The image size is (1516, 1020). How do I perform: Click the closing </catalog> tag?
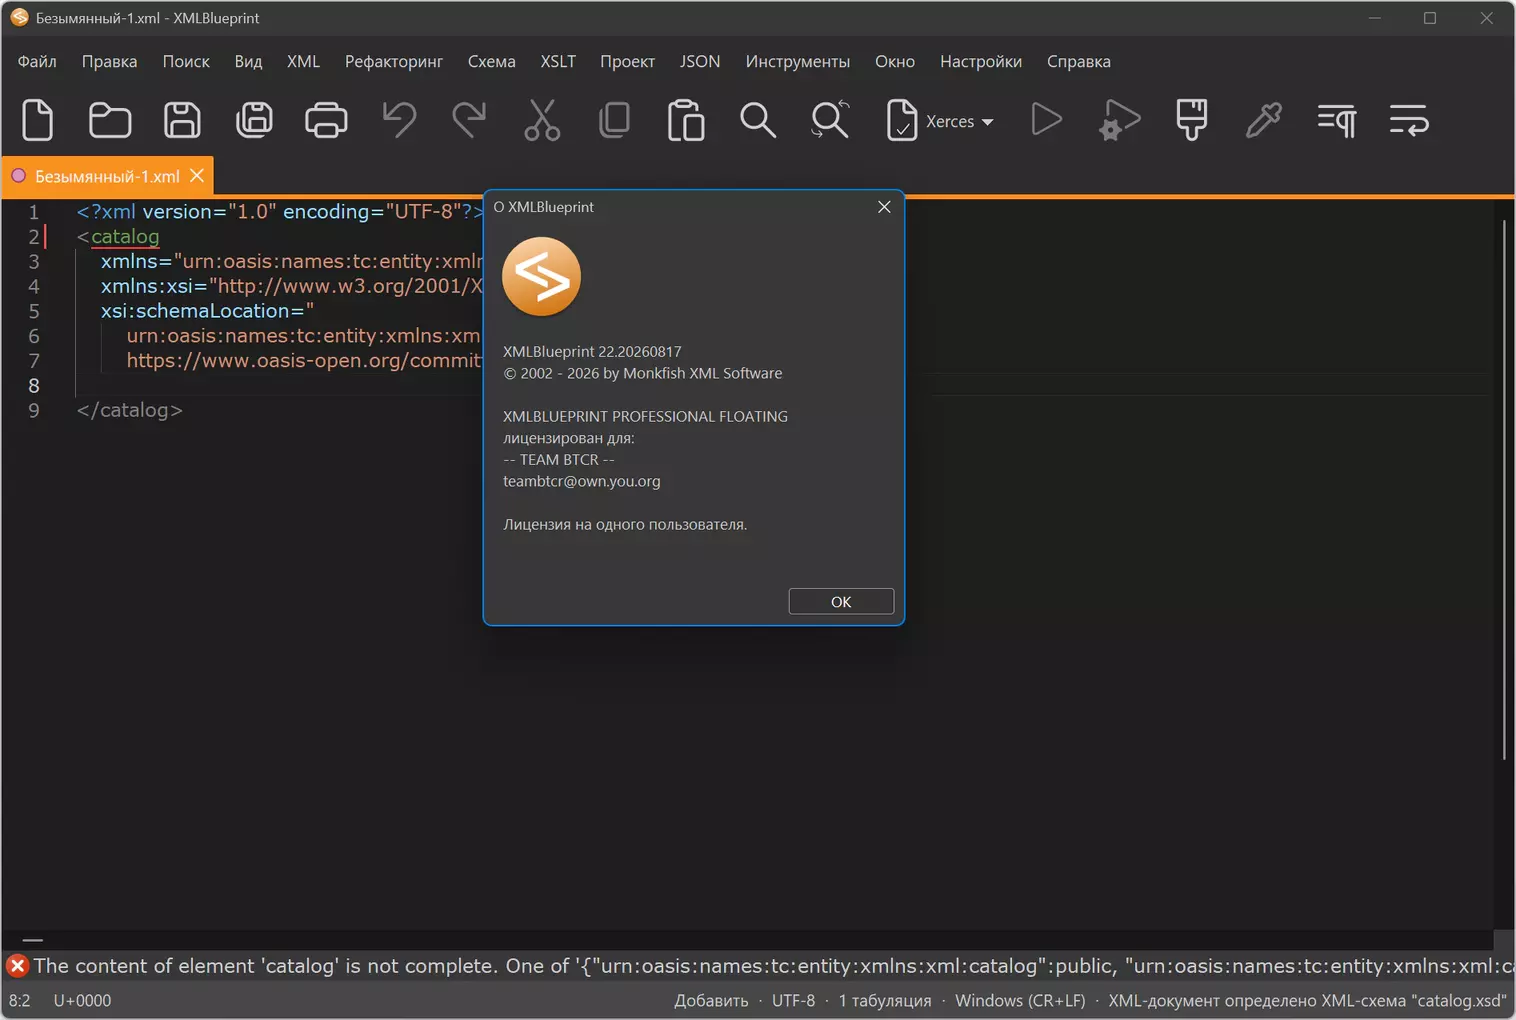pos(130,410)
